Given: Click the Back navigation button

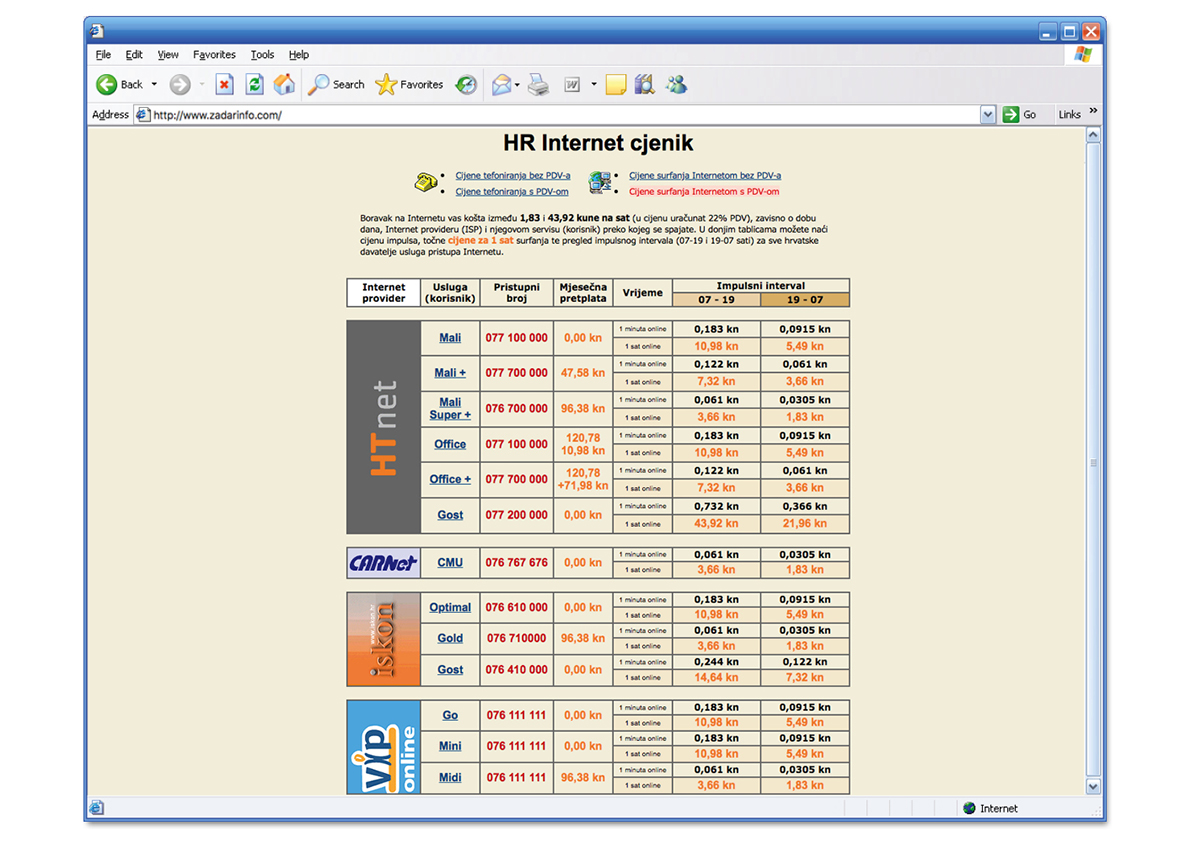Looking at the screenshot, I should (x=120, y=85).
